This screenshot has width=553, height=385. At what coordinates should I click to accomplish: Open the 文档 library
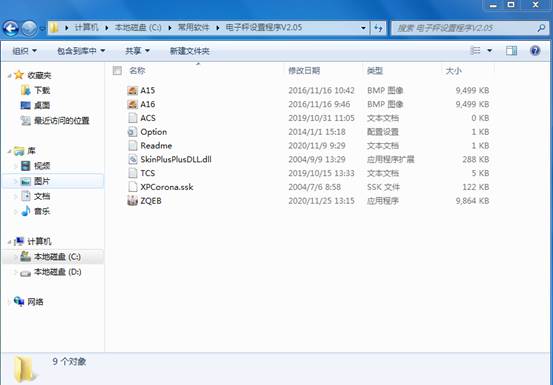click(42, 196)
